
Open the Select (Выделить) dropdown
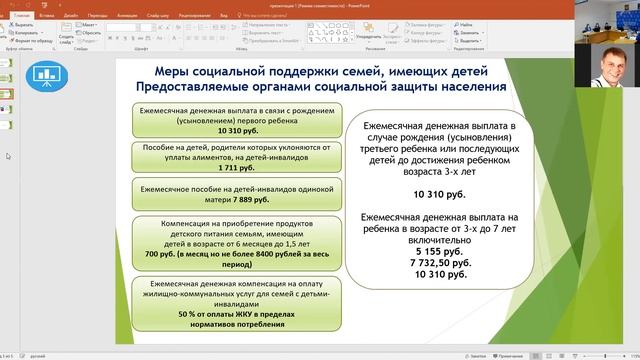pyautogui.click(x=468, y=40)
